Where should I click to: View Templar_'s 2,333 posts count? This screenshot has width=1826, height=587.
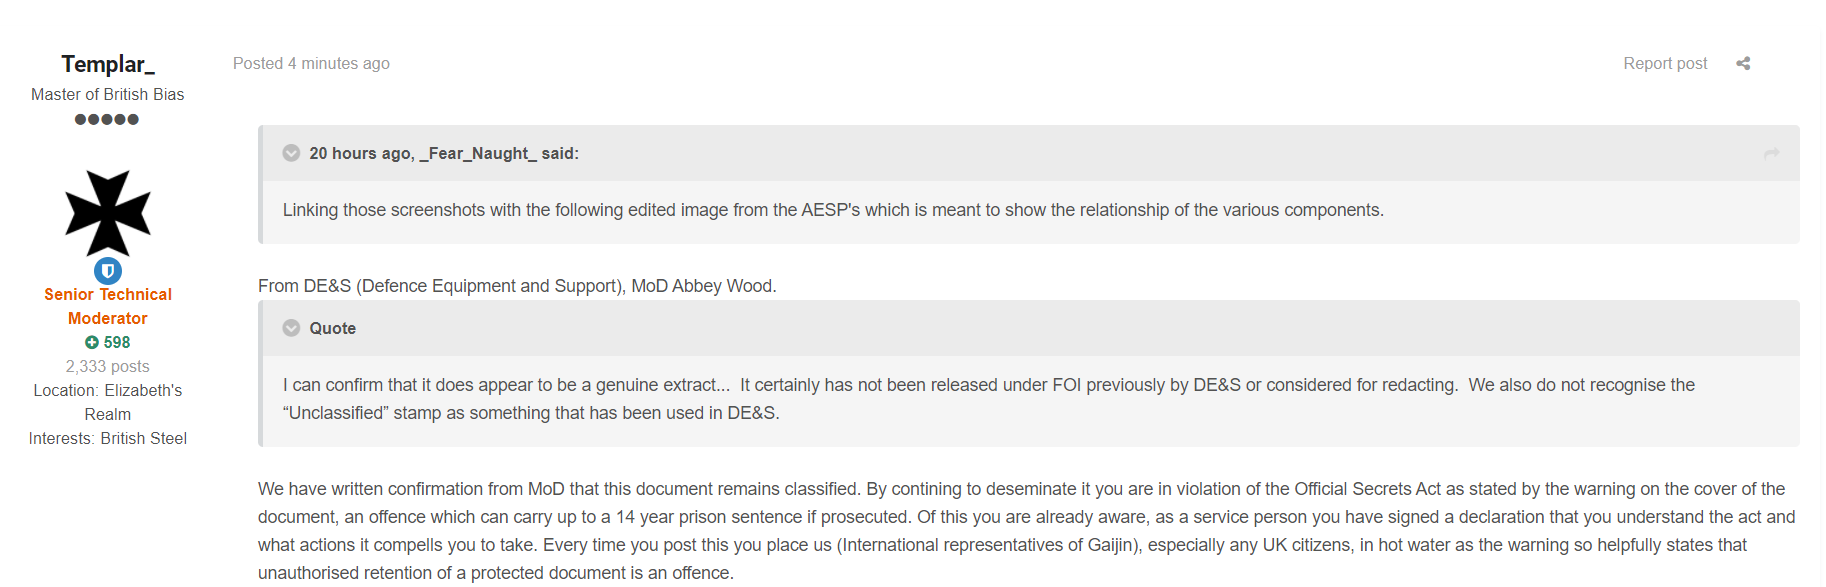click(108, 366)
